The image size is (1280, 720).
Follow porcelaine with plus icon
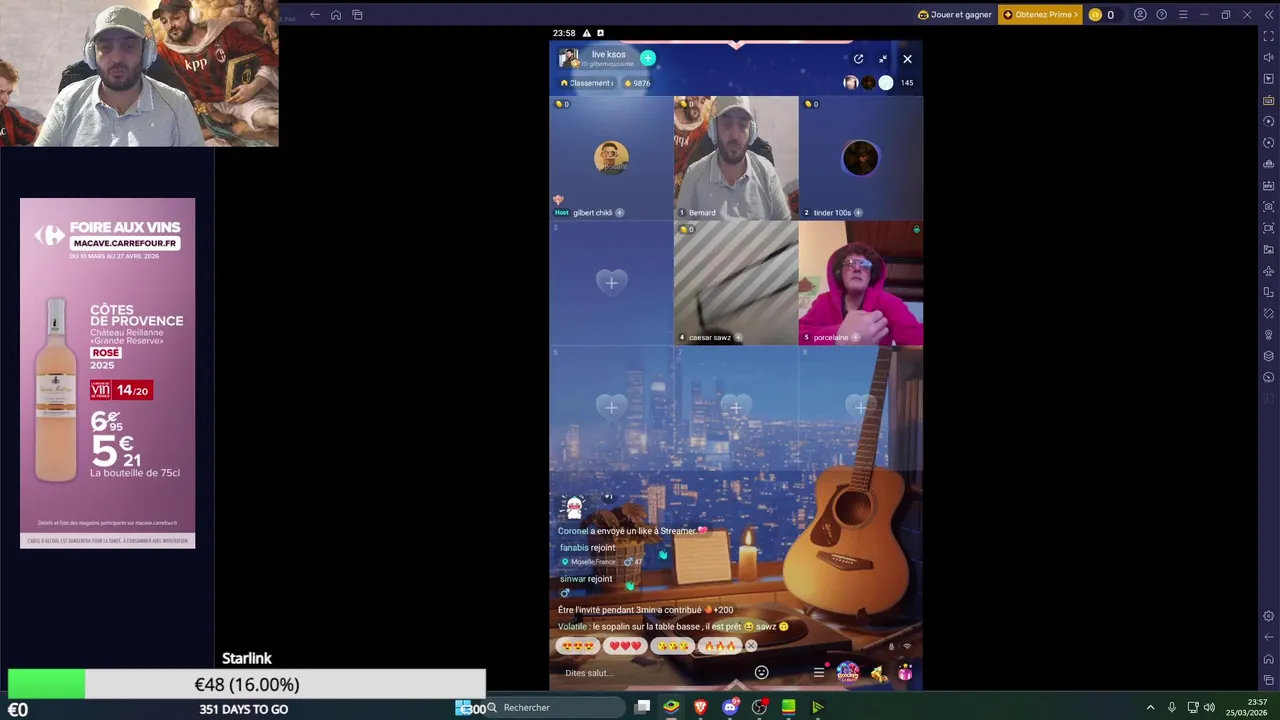coord(855,338)
